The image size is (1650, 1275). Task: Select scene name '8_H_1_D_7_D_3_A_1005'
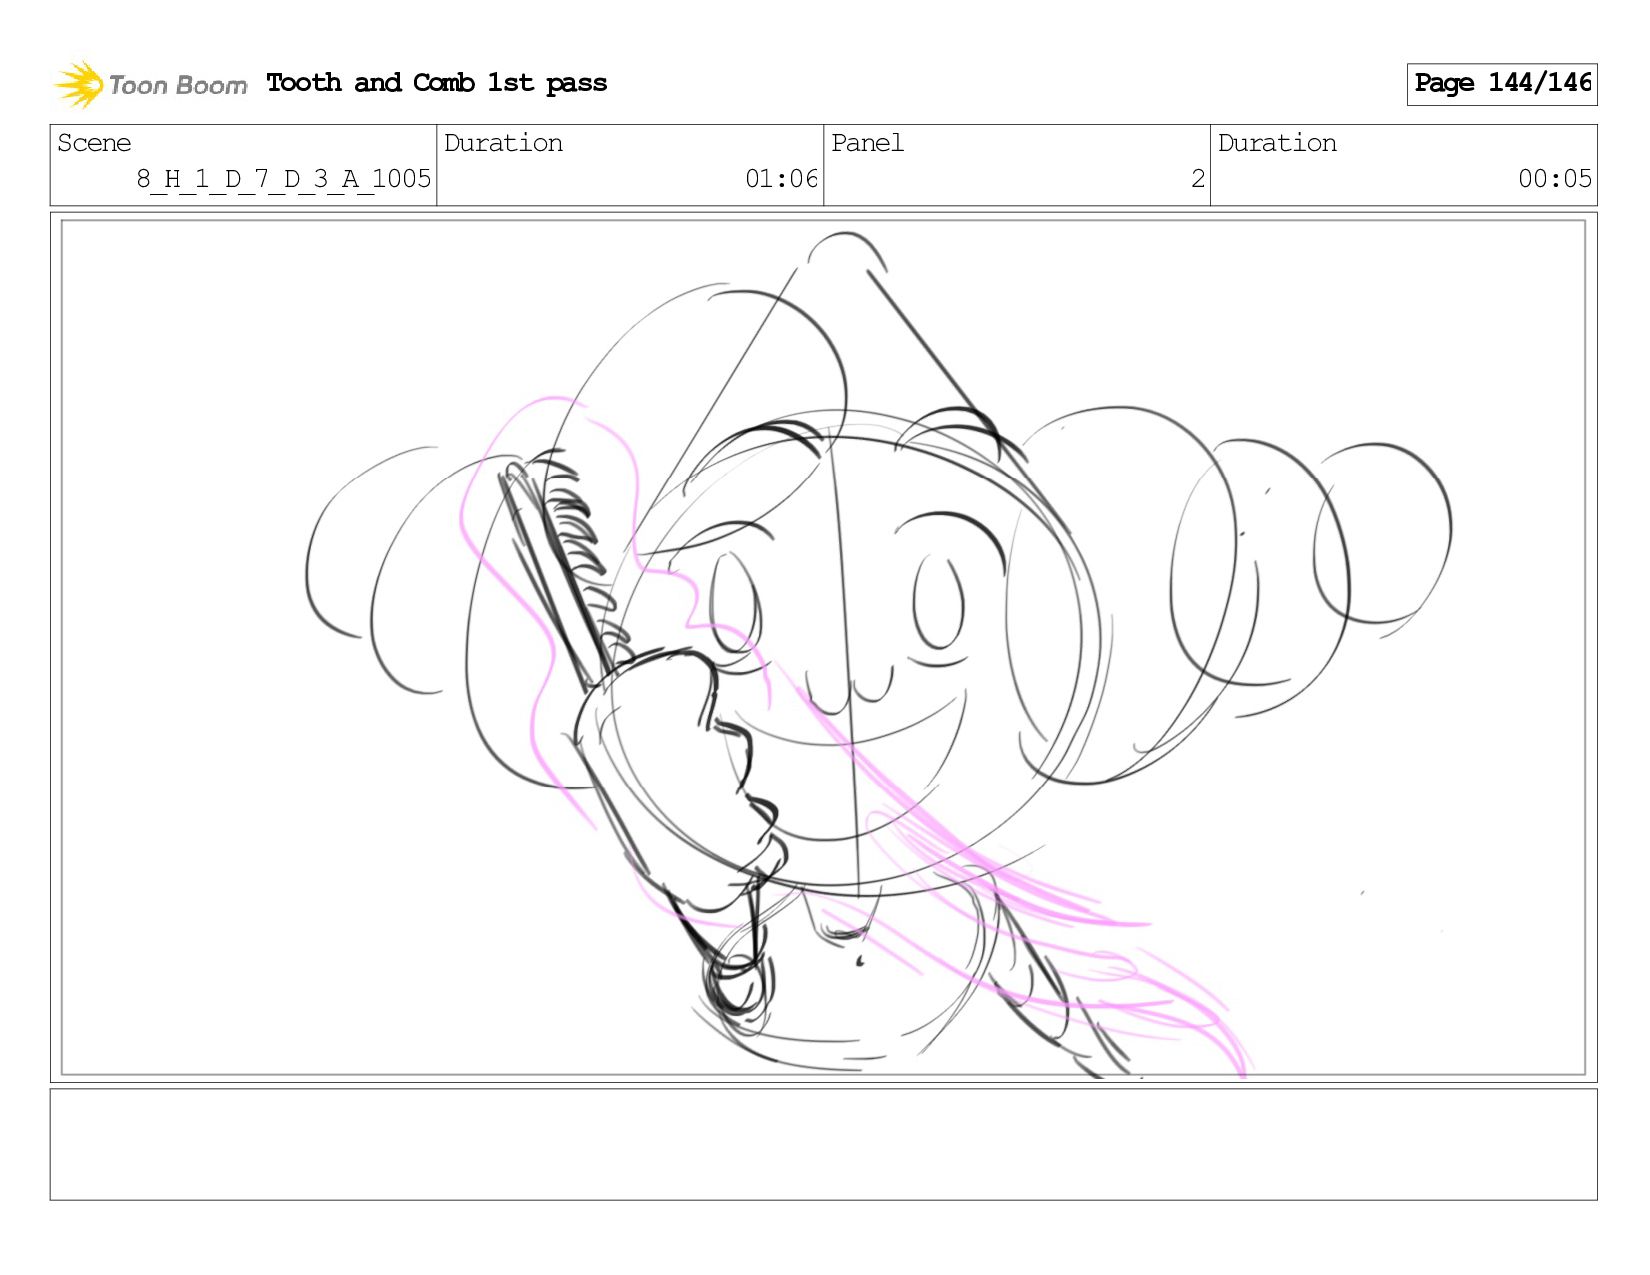(x=284, y=179)
